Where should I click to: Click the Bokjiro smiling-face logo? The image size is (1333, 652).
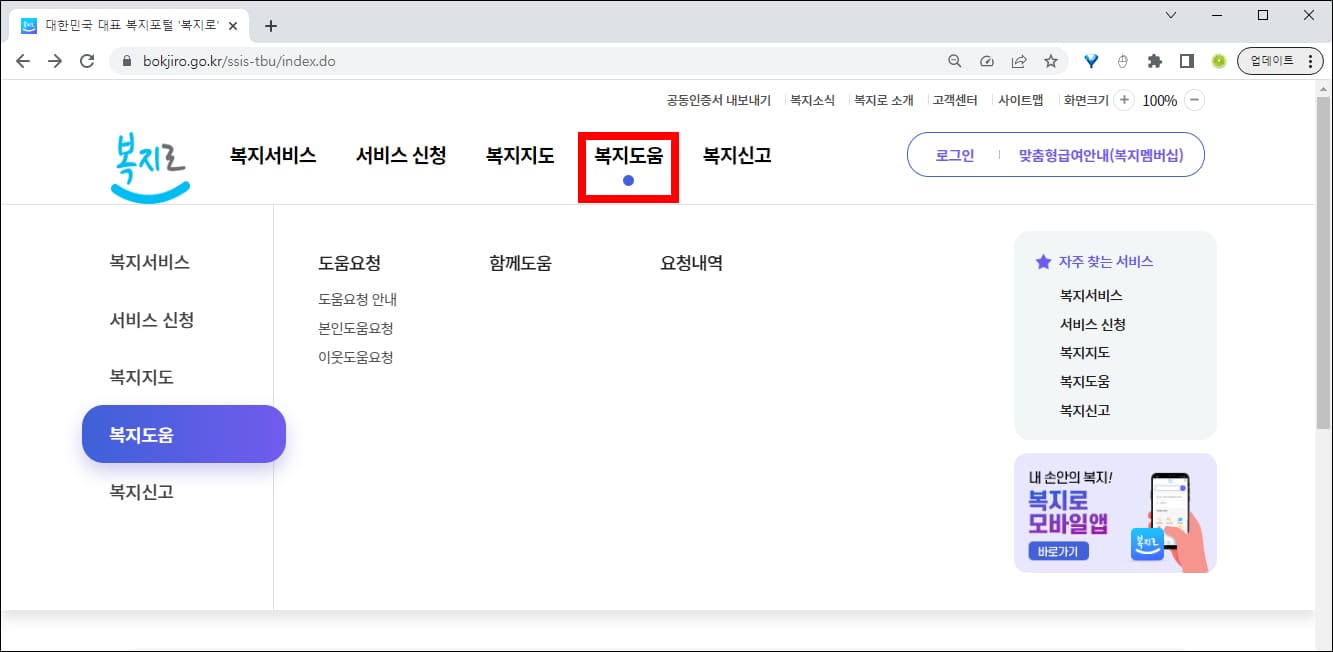(x=148, y=165)
